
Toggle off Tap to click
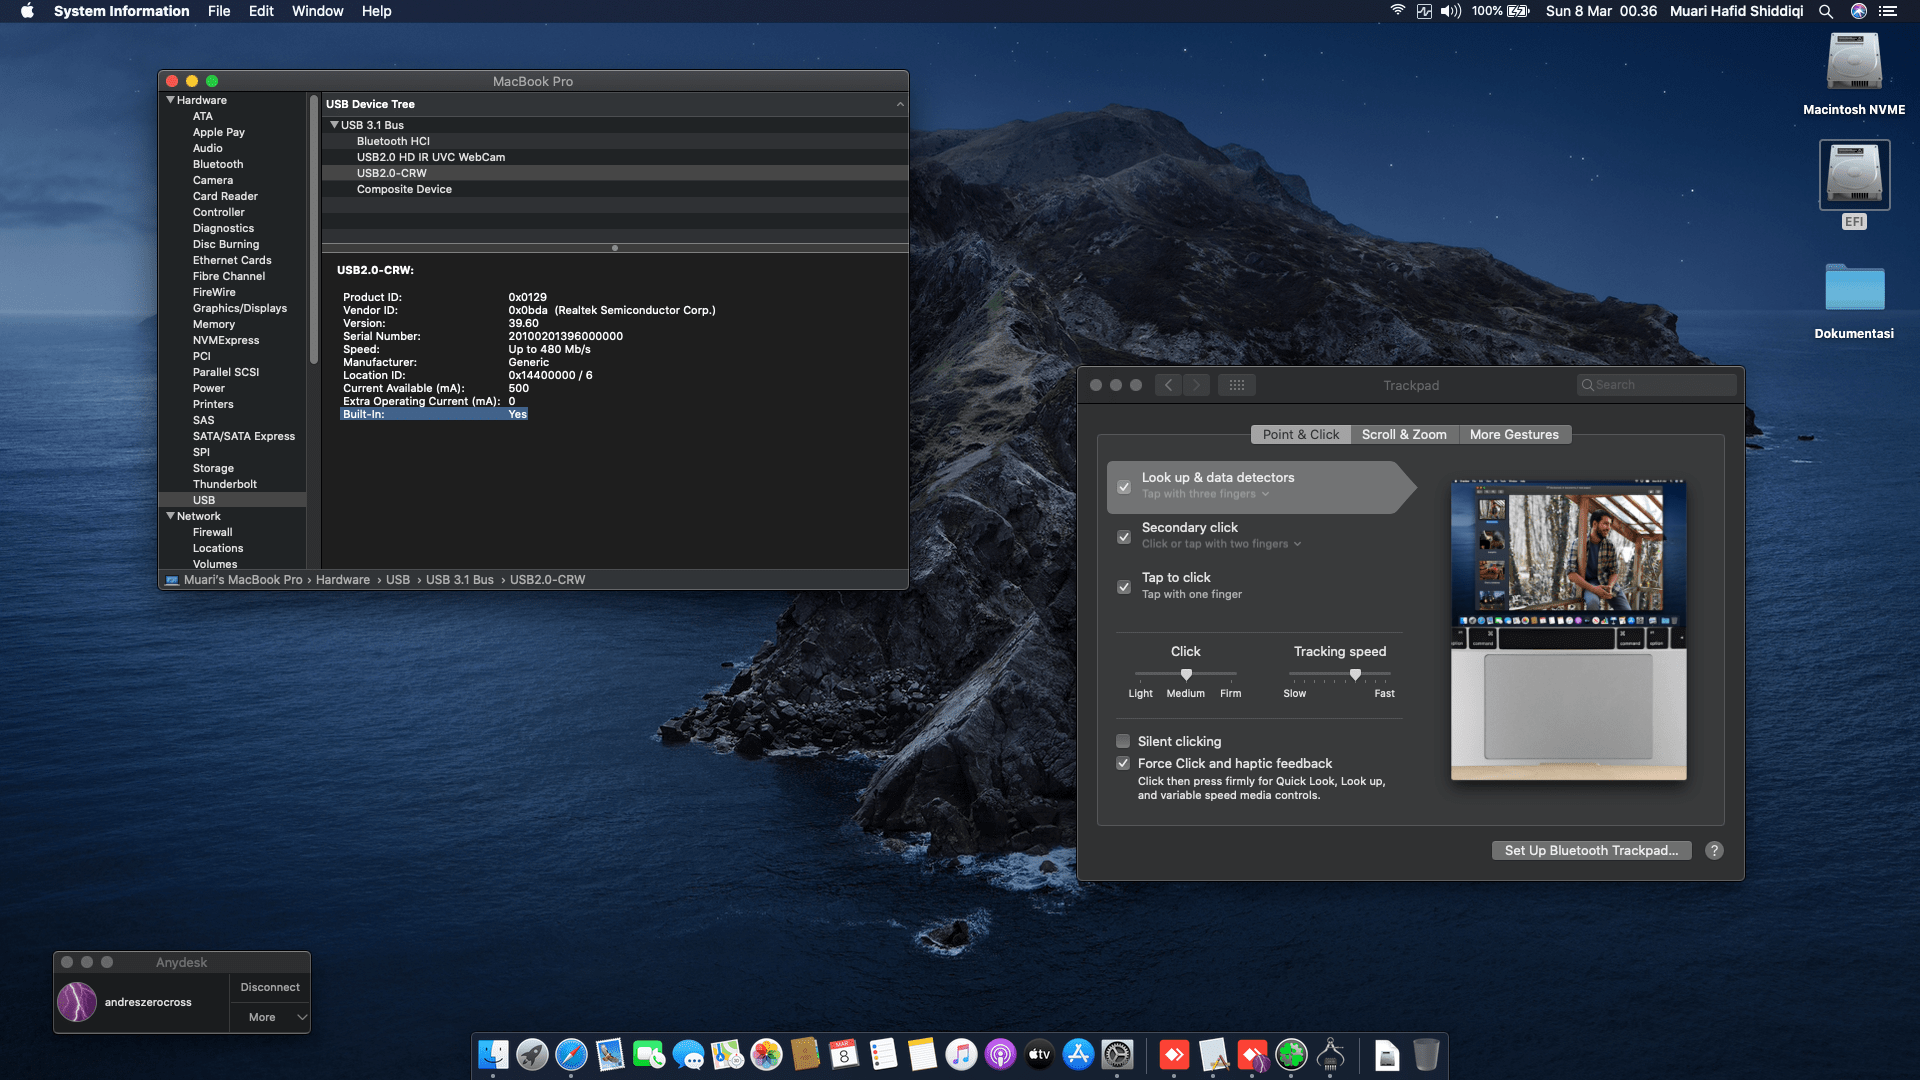coord(1123,587)
